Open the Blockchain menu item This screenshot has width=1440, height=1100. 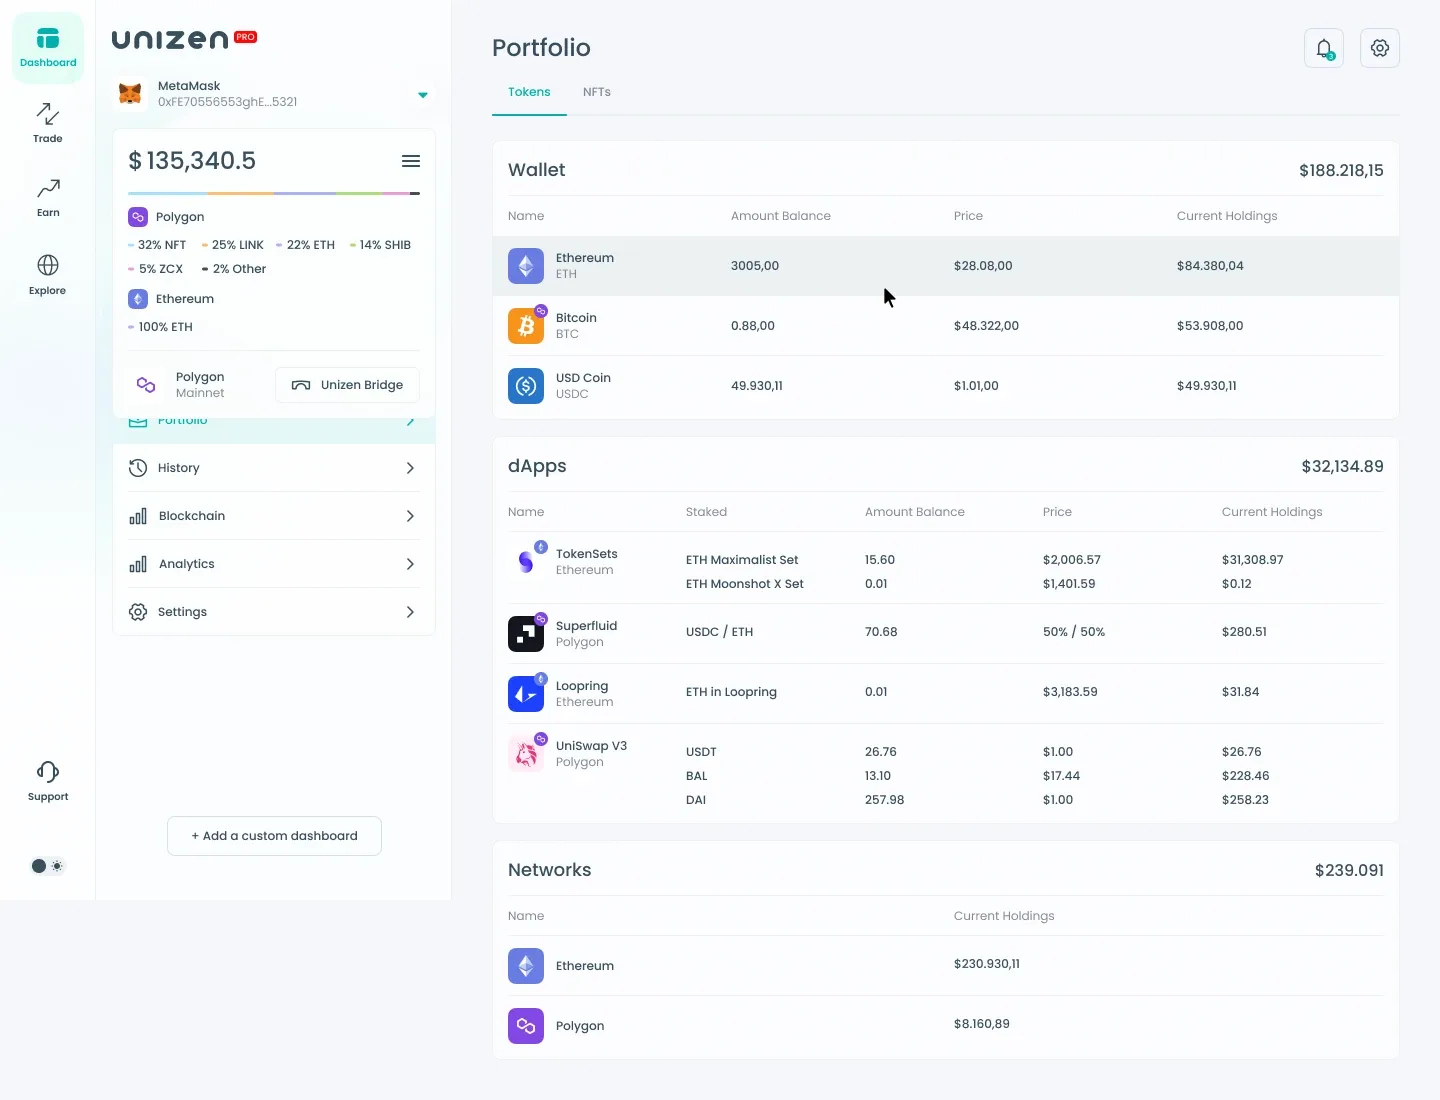click(274, 516)
